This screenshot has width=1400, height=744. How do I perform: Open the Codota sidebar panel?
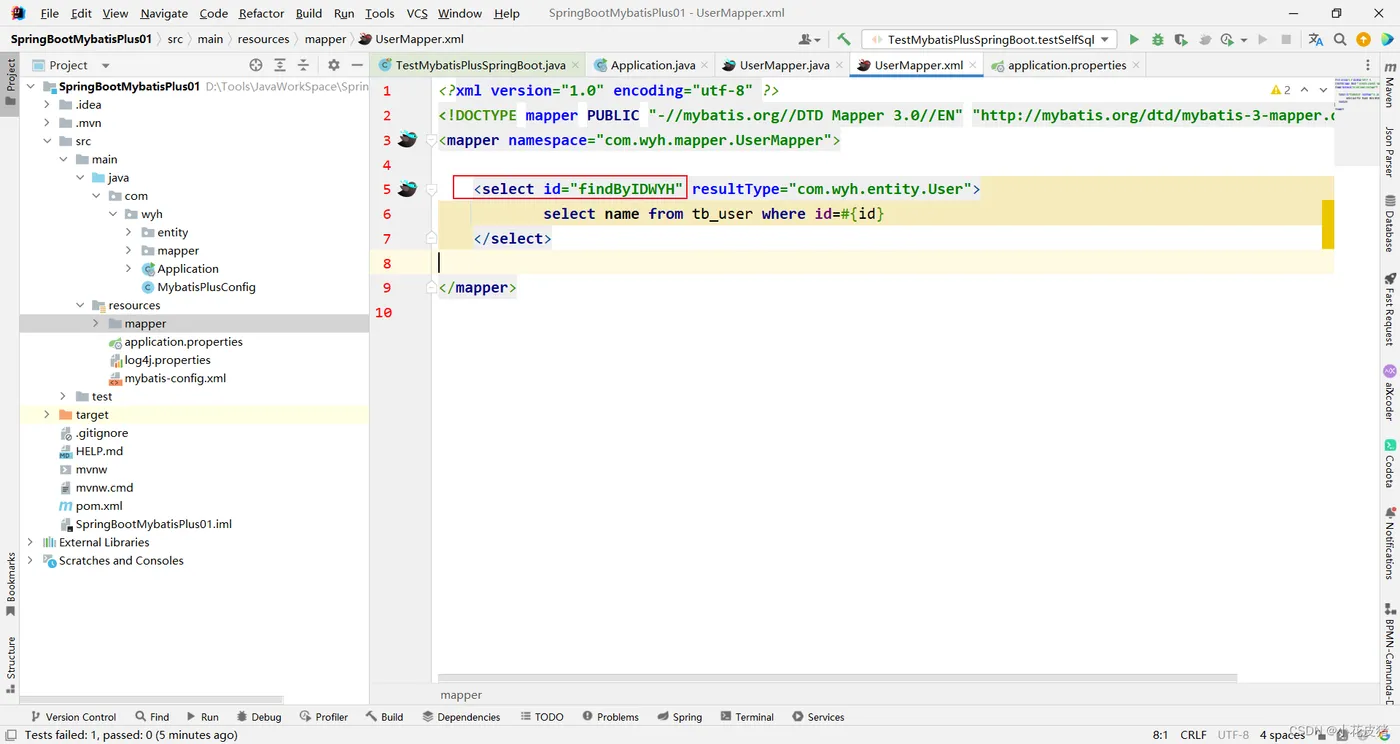(1390, 463)
